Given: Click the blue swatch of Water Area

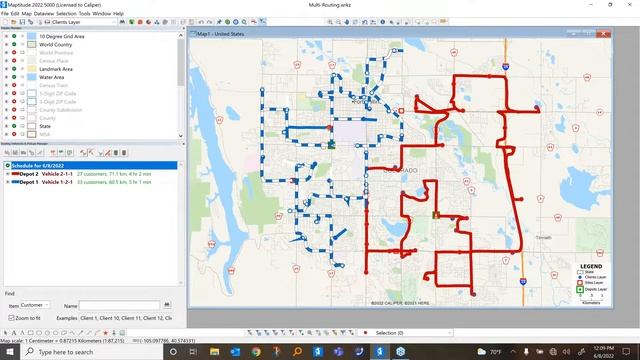Looking at the screenshot, I should (32, 77).
